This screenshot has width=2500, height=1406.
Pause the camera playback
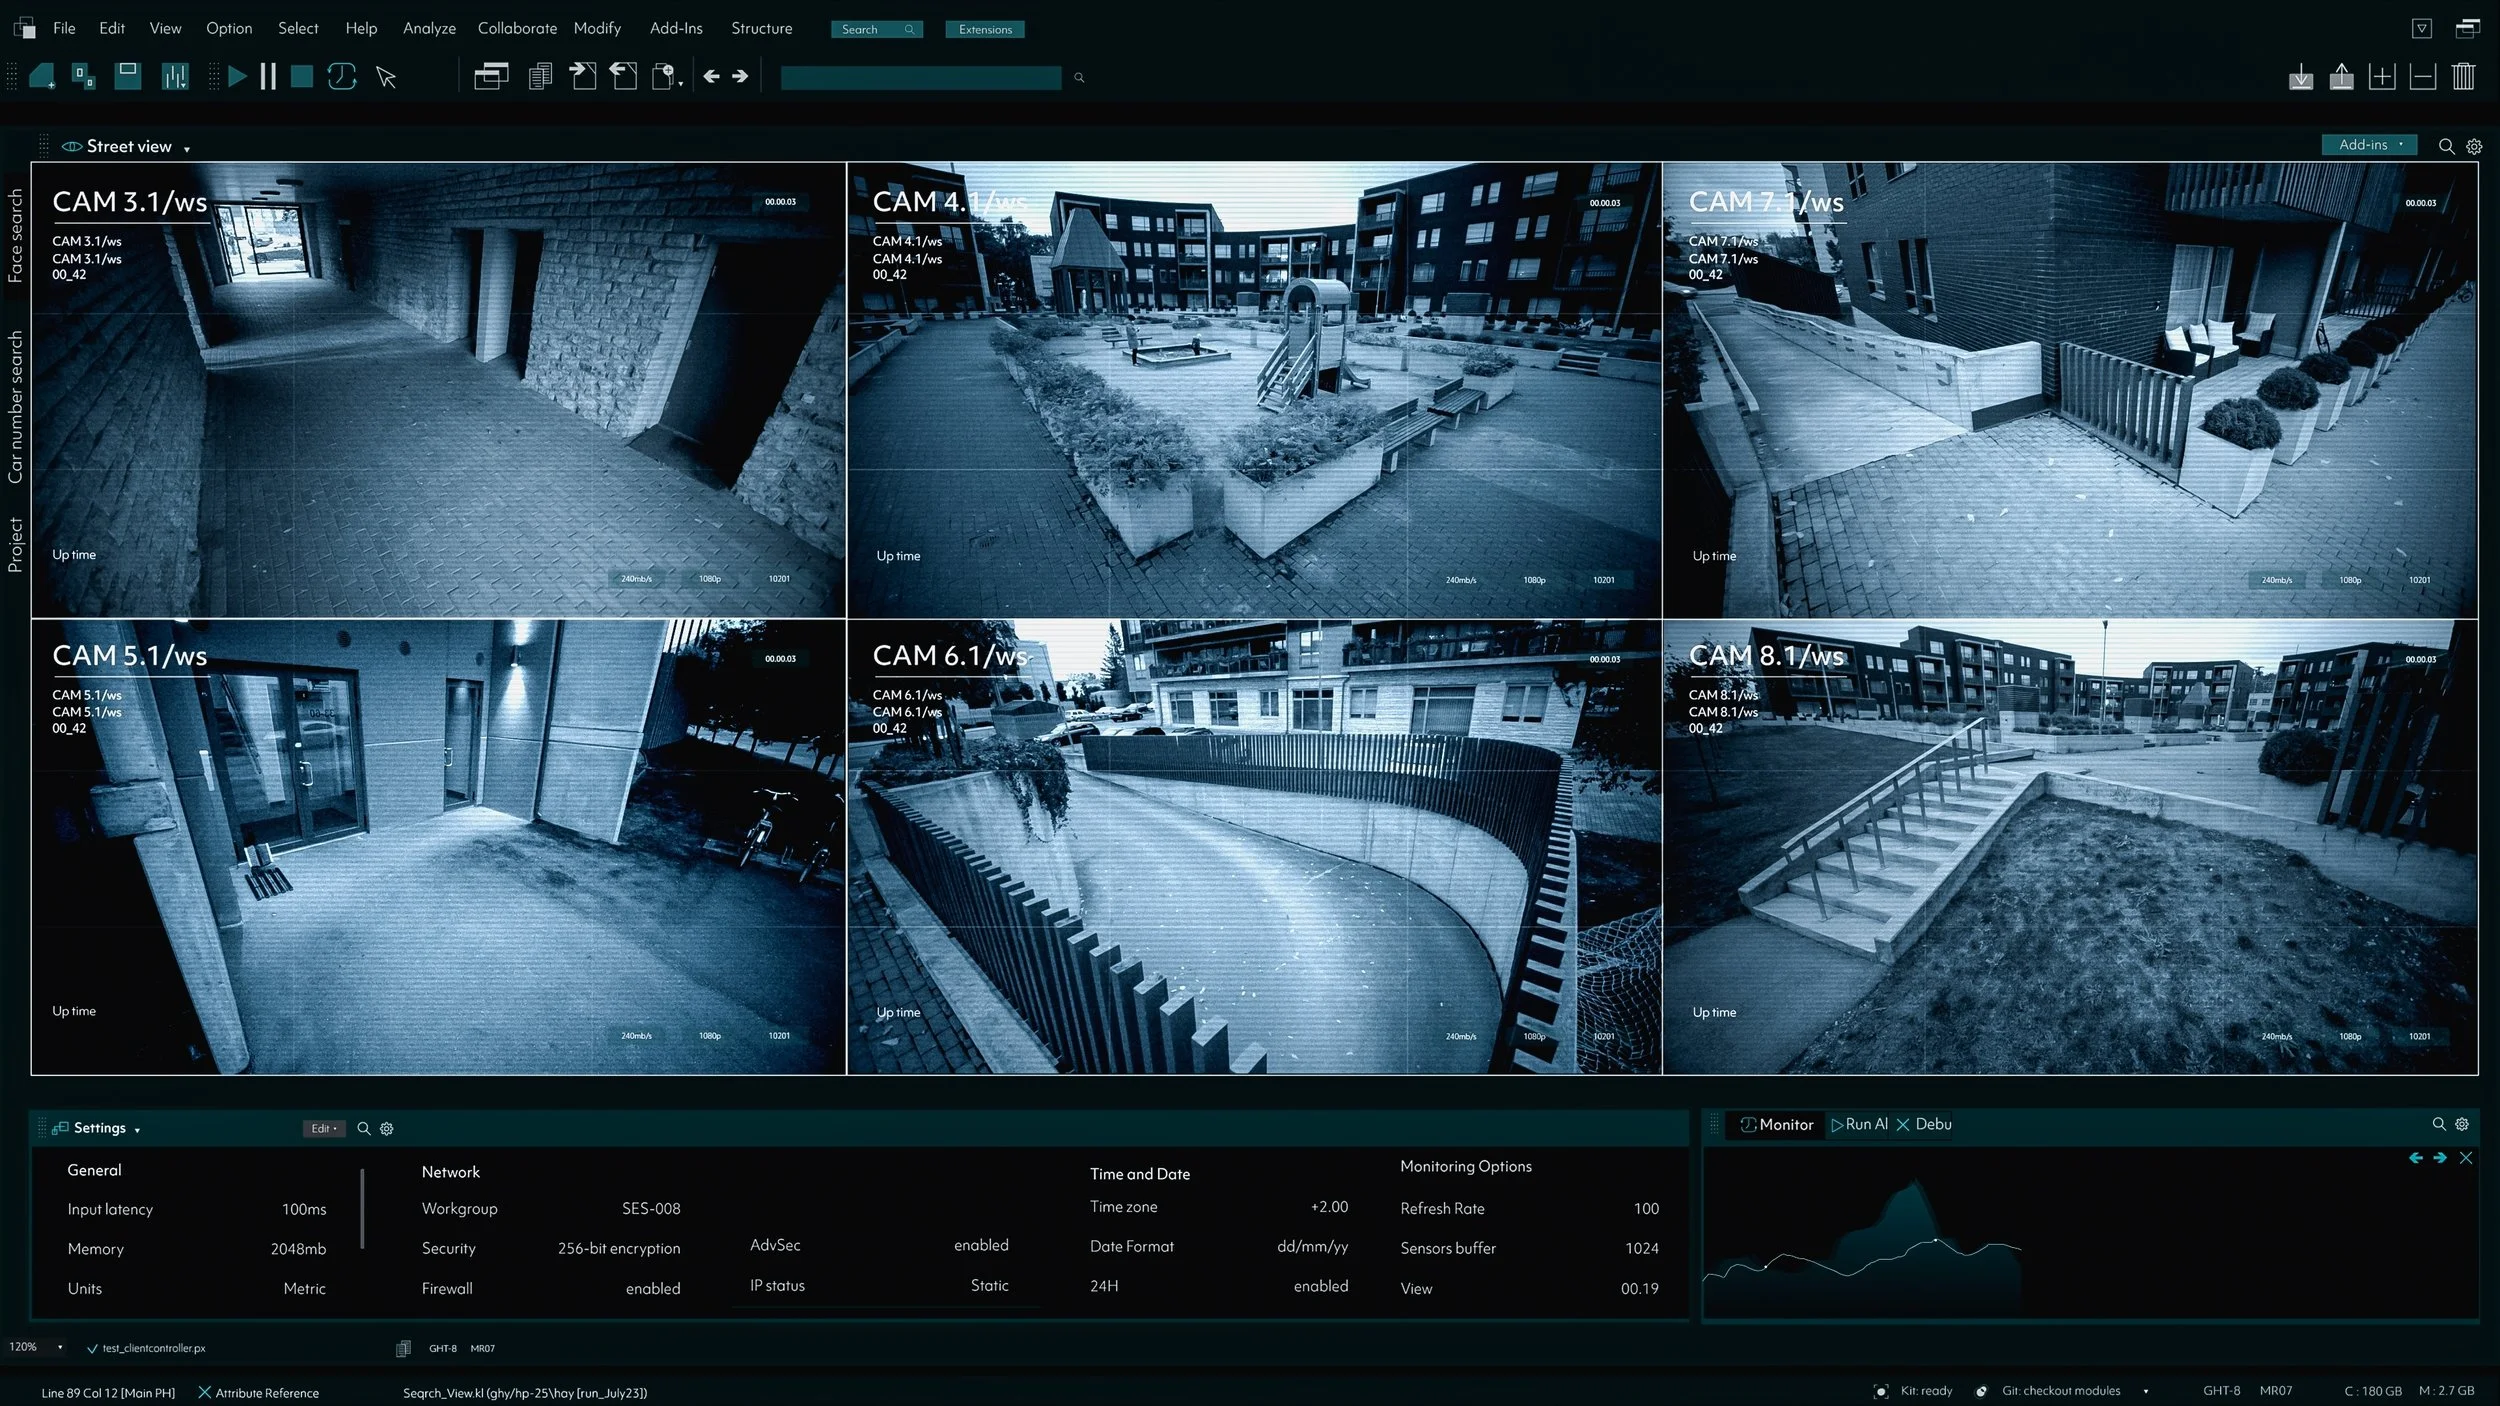[x=268, y=77]
